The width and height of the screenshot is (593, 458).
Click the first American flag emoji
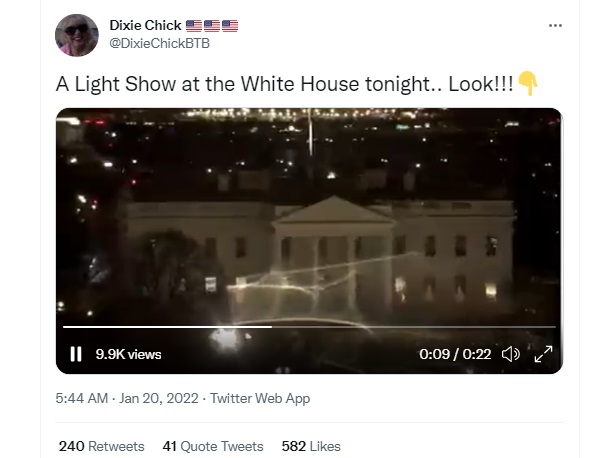[x=194, y=26]
